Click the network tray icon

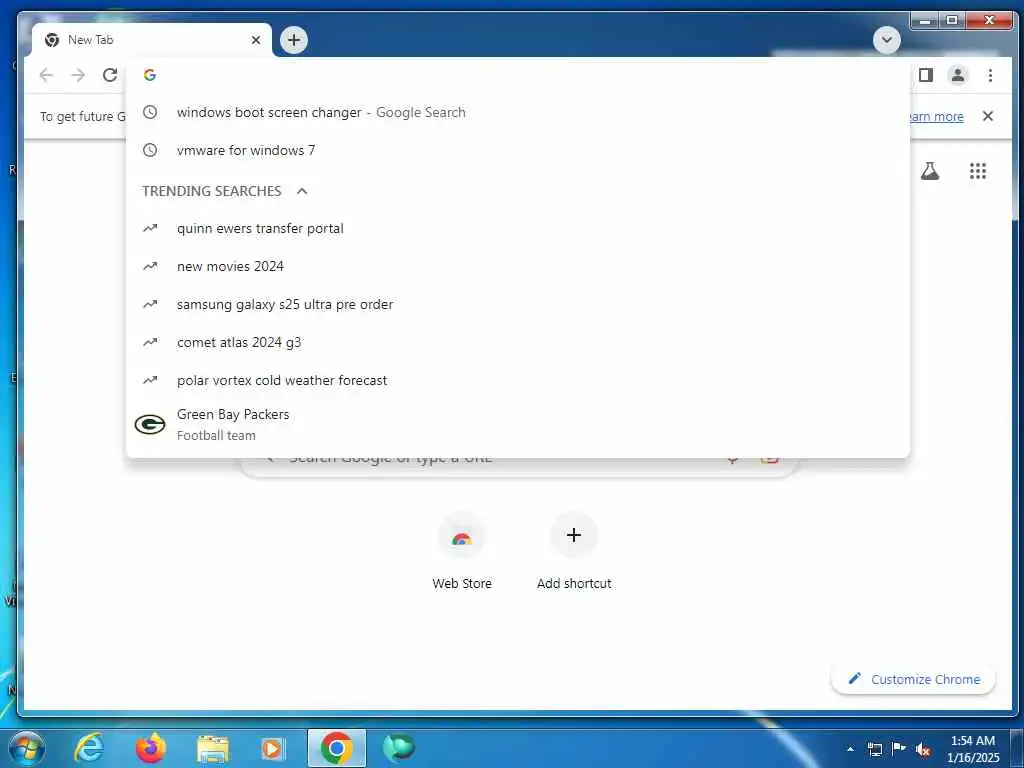pos(874,749)
